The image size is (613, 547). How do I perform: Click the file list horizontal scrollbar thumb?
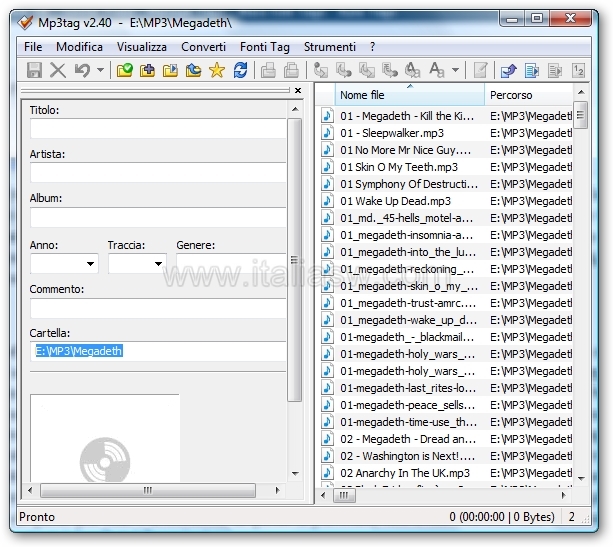click(x=344, y=496)
